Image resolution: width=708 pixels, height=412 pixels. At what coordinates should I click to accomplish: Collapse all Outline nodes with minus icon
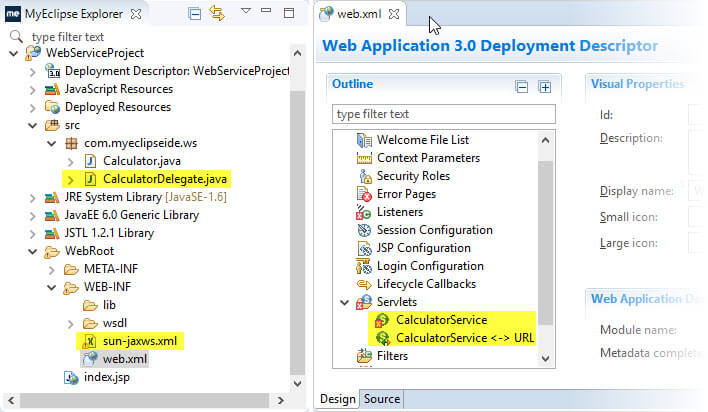point(522,86)
